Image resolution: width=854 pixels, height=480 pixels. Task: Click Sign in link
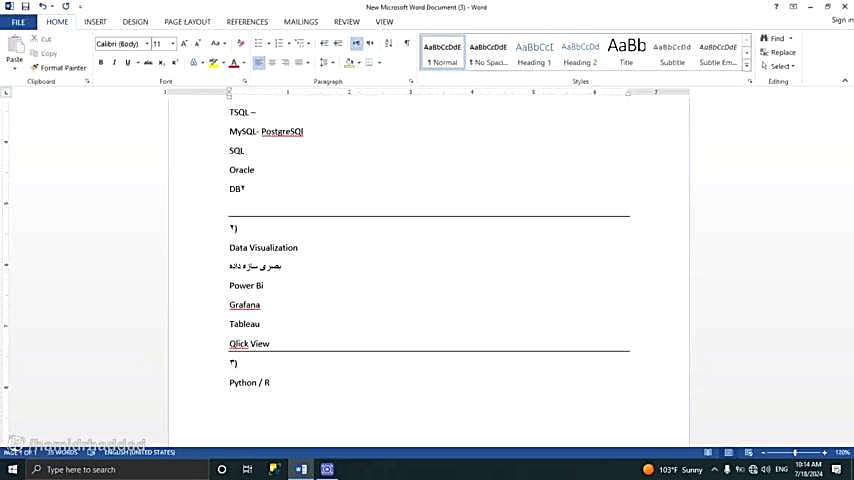click(x=842, y=20)
